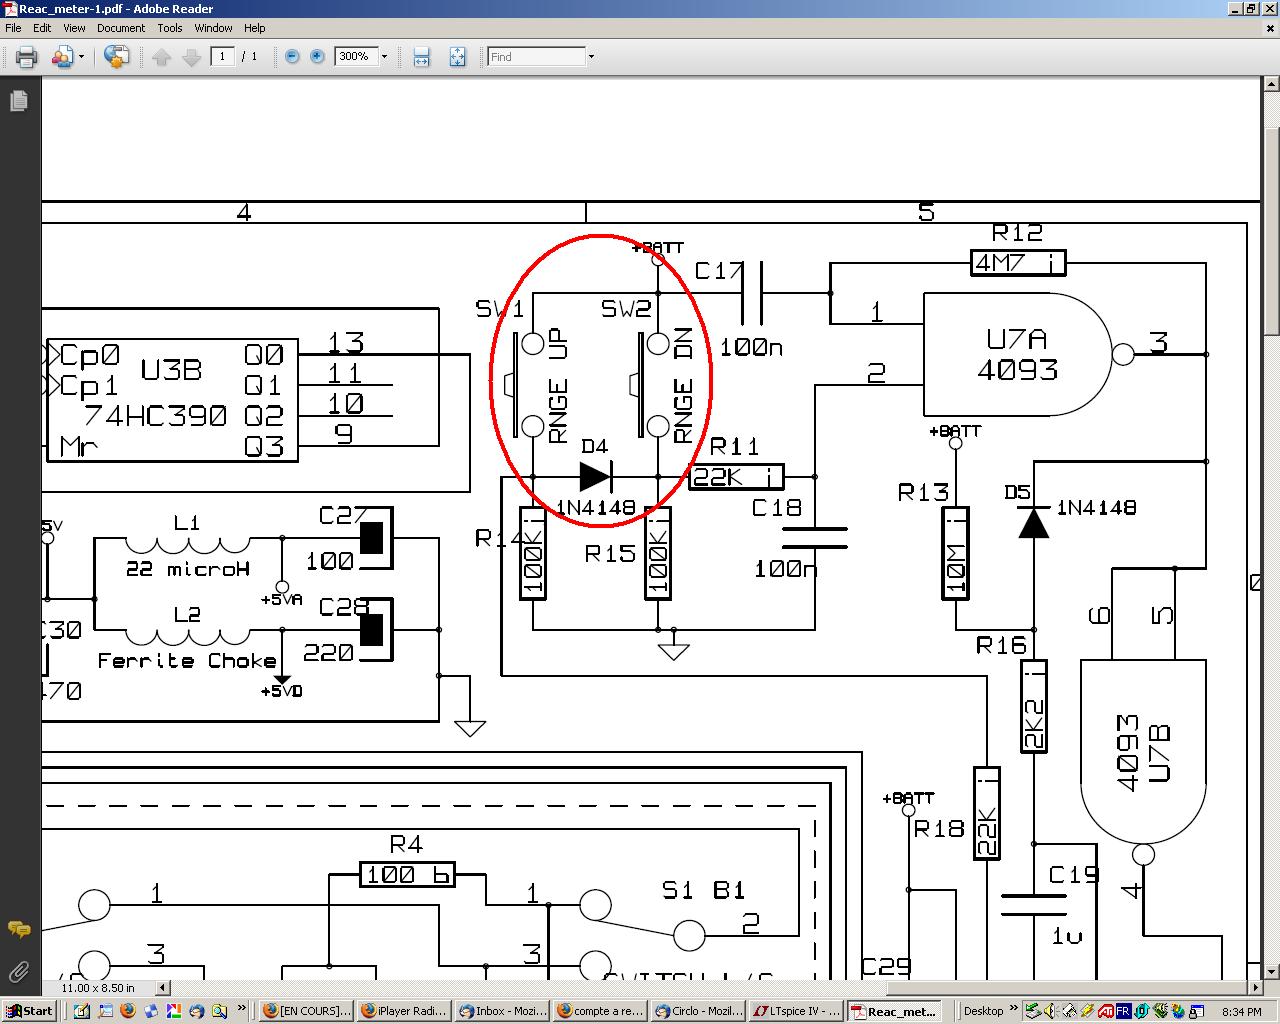This screenshot has width=1280, height=1024.
Task: Expand the quick launch overflow chevron
Action: click(242, 1008)
